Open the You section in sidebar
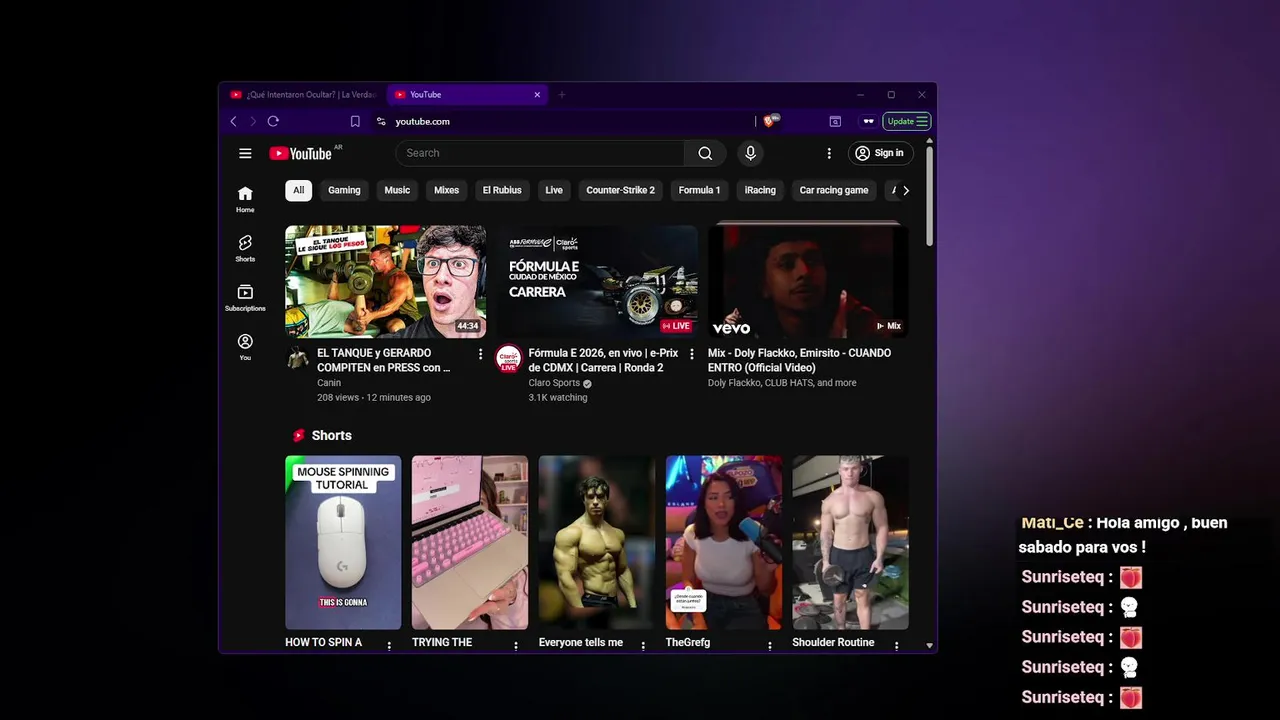This screenshot has width=1280, height=720. click(x=245, y=347)
